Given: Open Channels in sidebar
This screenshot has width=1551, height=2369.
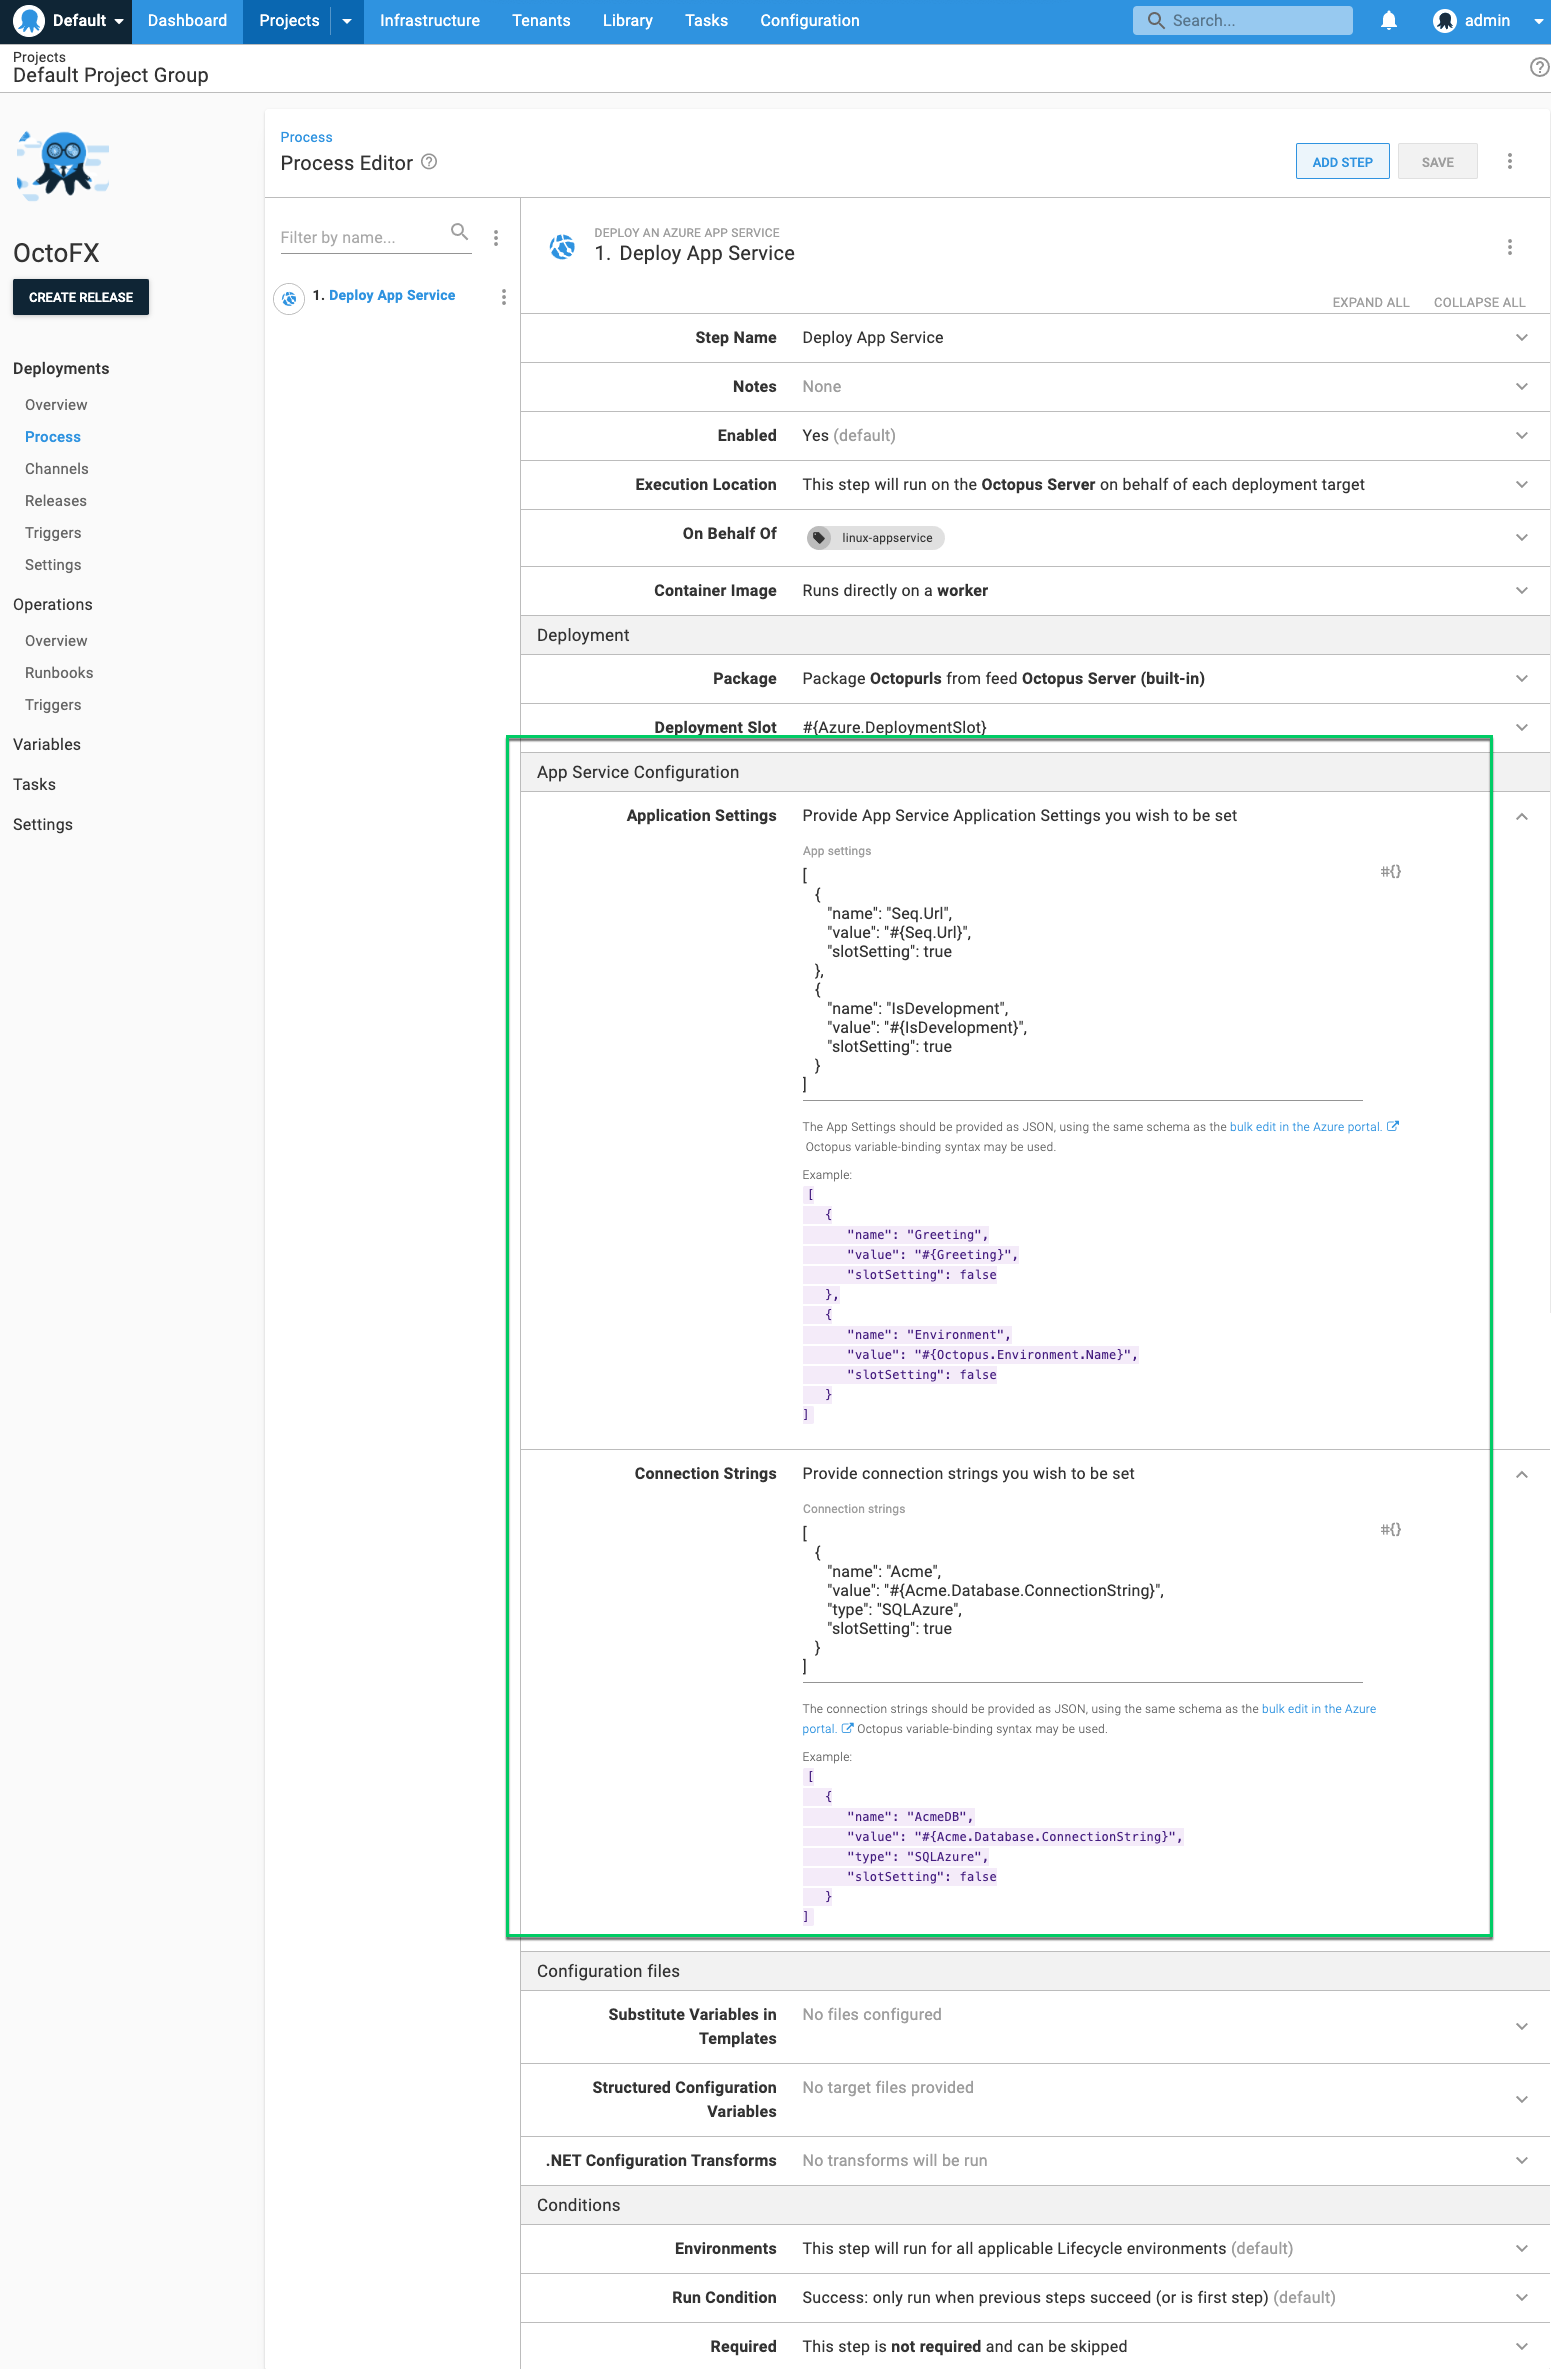Looking at the screenshot, I should pos(57,469).
